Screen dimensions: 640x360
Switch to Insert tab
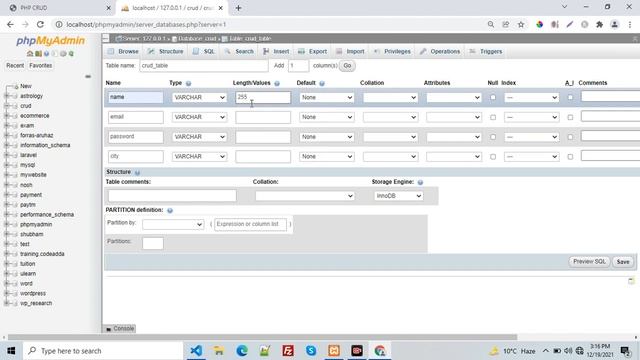276,51
